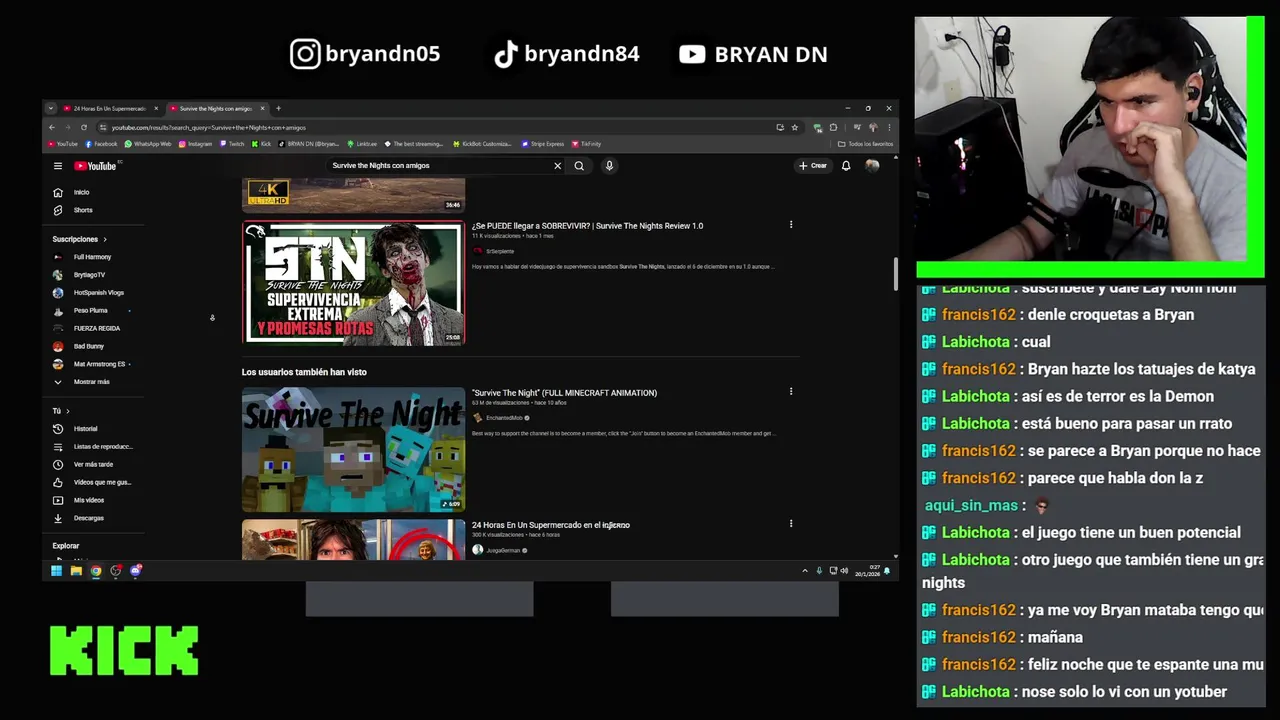Click the YouTube page vertical scrollbar
This screenshot has height=720, width=1280.
pos(895,275)
